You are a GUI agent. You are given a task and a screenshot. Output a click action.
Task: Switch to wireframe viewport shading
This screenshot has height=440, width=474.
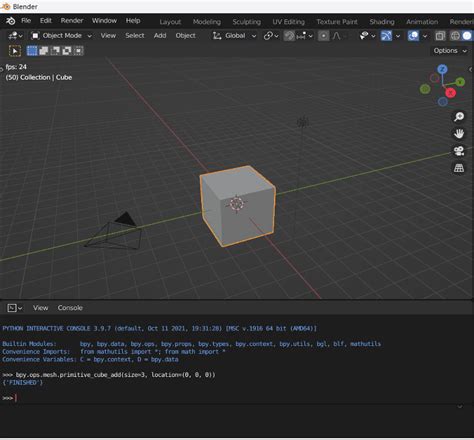[x=455, y=36]
